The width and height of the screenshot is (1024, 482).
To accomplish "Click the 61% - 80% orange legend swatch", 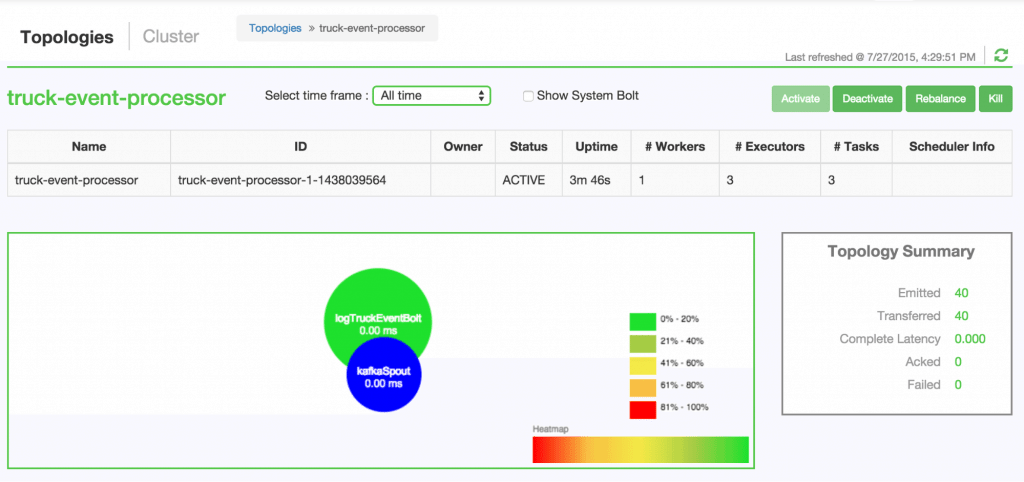I will [642, 387].
